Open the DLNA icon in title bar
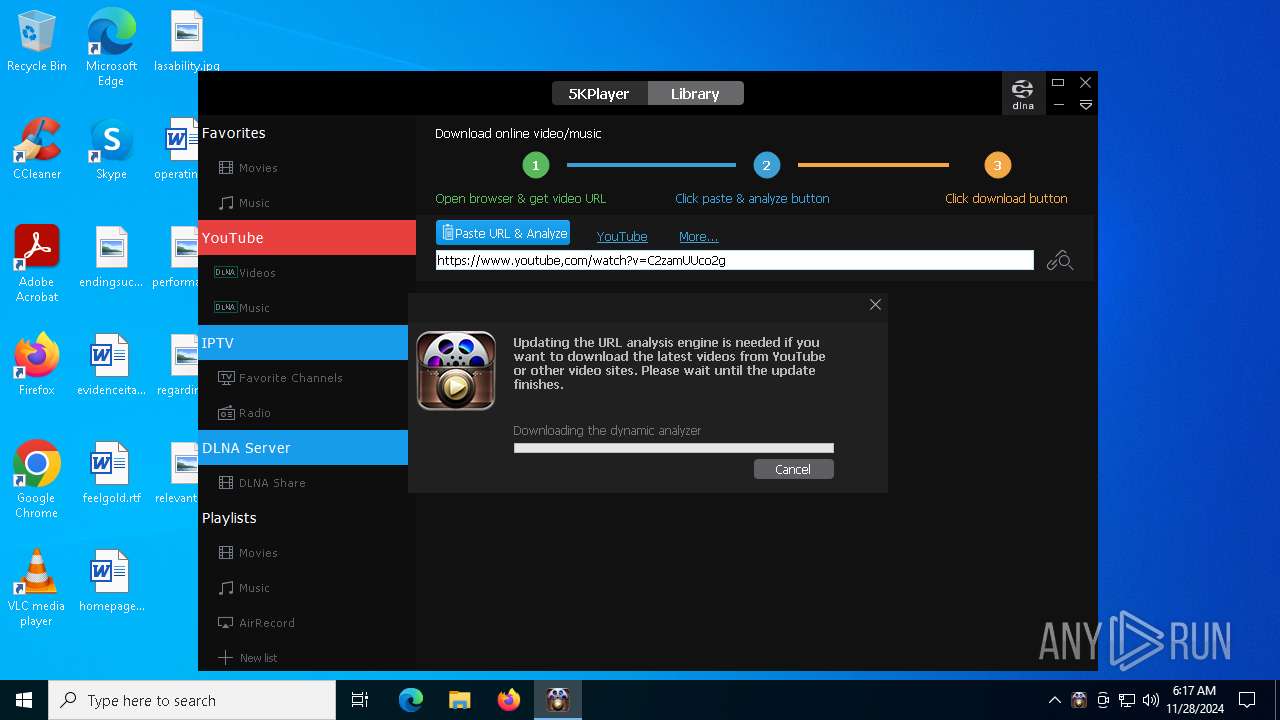This screenshot has width=1280, height=720. tap(1022, 94)
